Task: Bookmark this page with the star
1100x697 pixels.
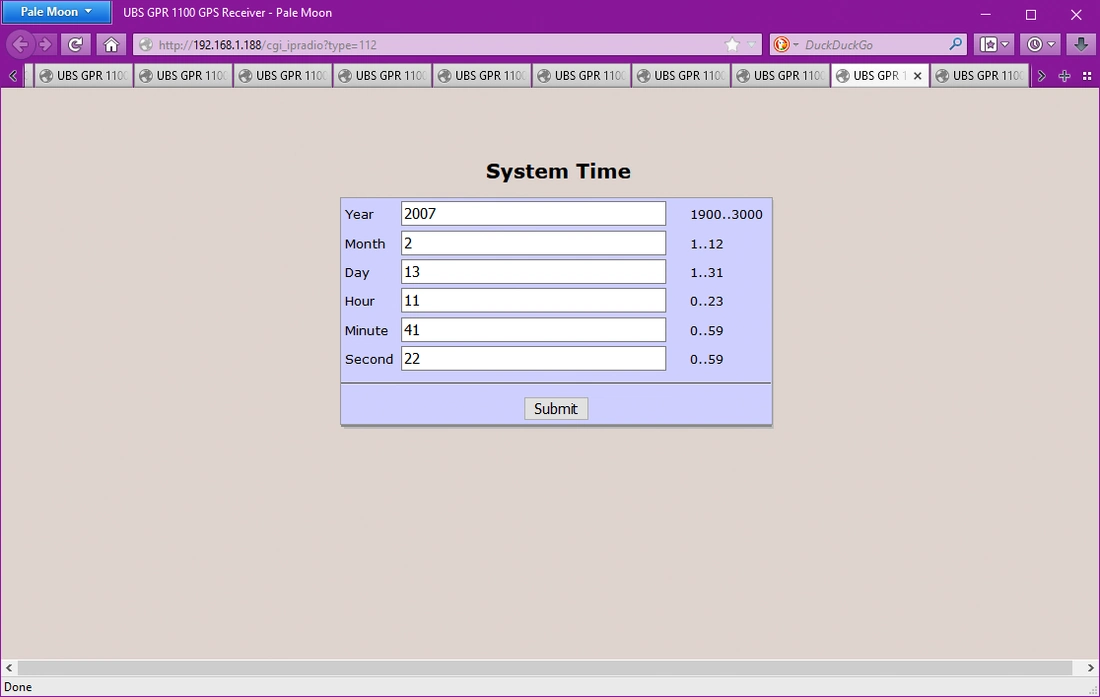Action: click(x=732, y=45)
